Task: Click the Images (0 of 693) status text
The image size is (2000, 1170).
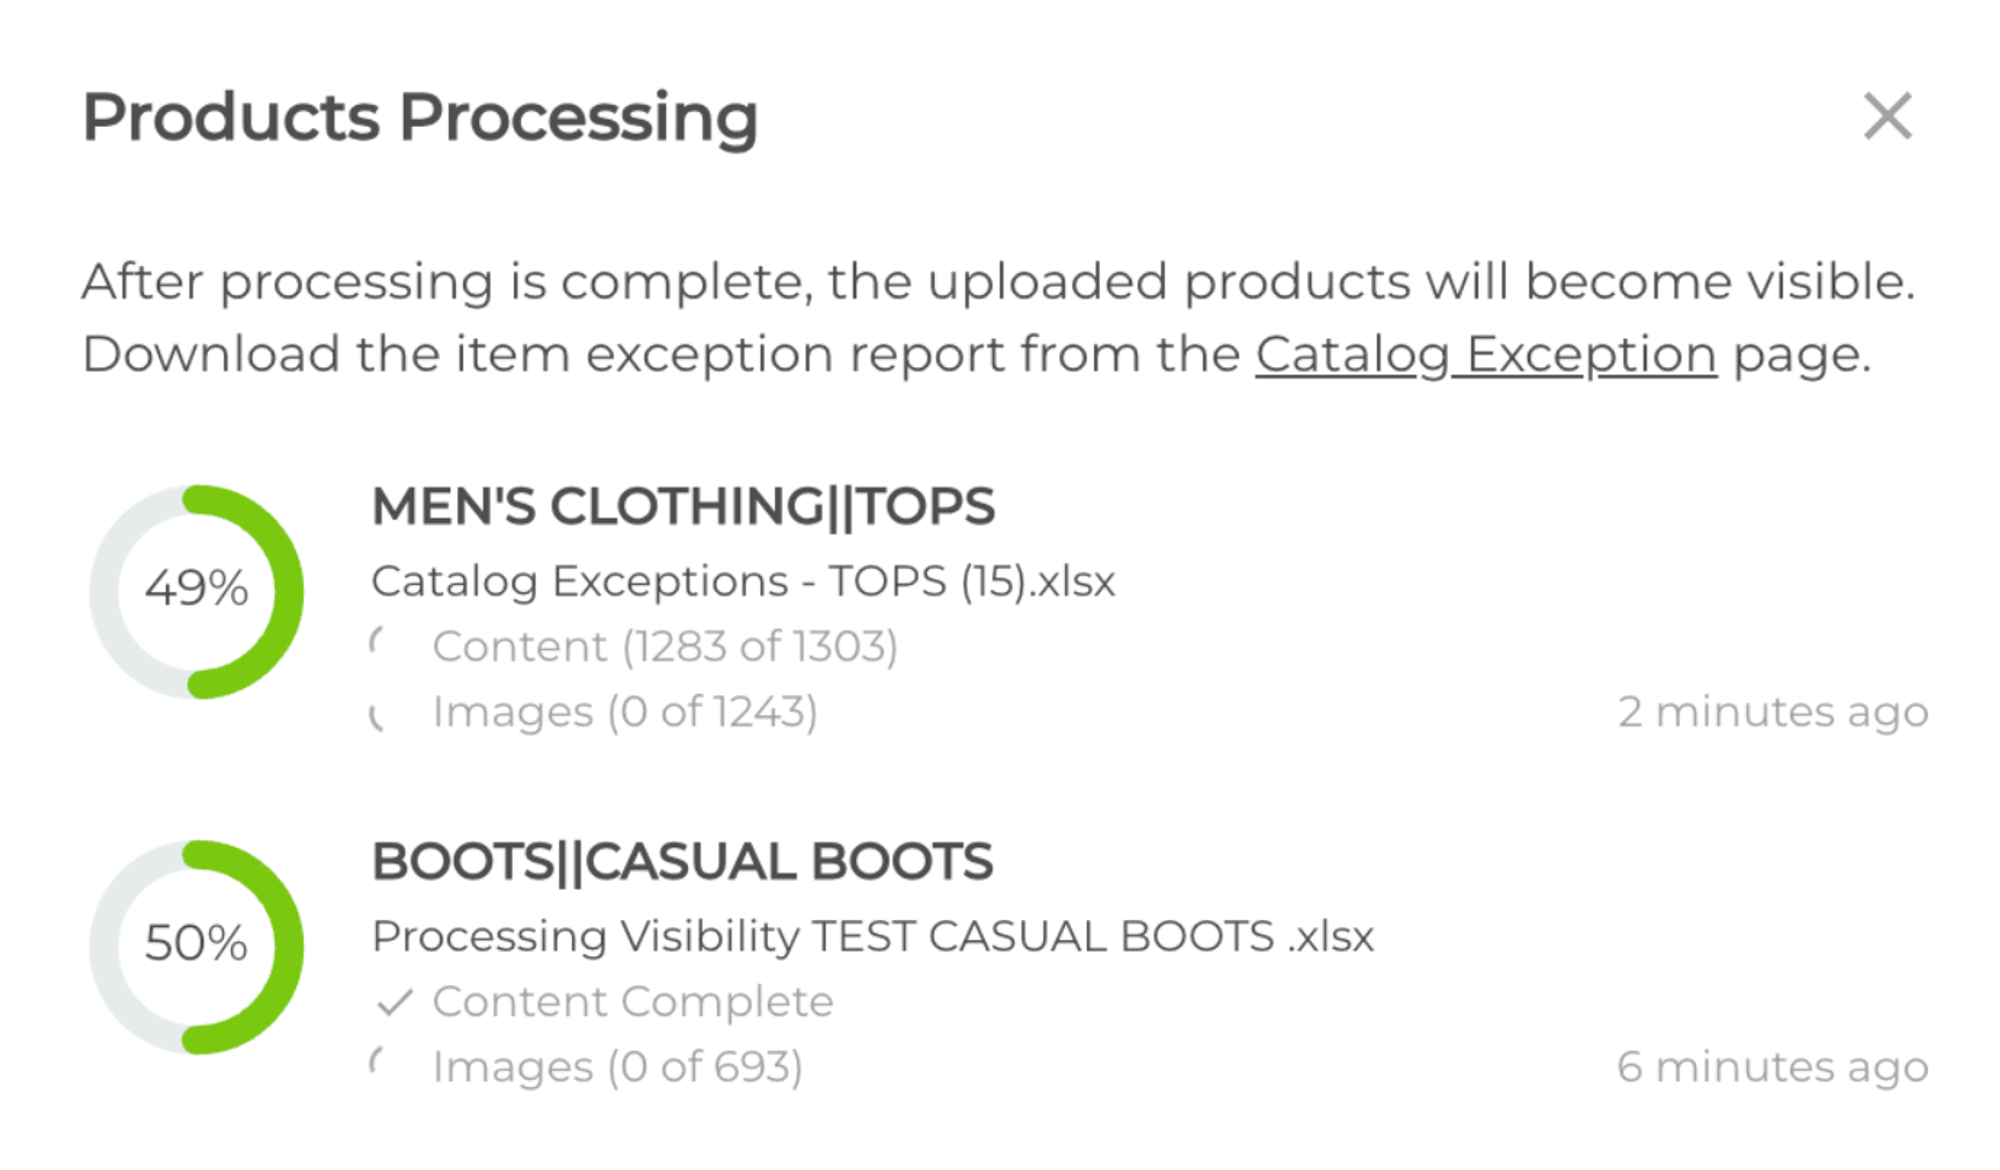Action: (617, 1067)
